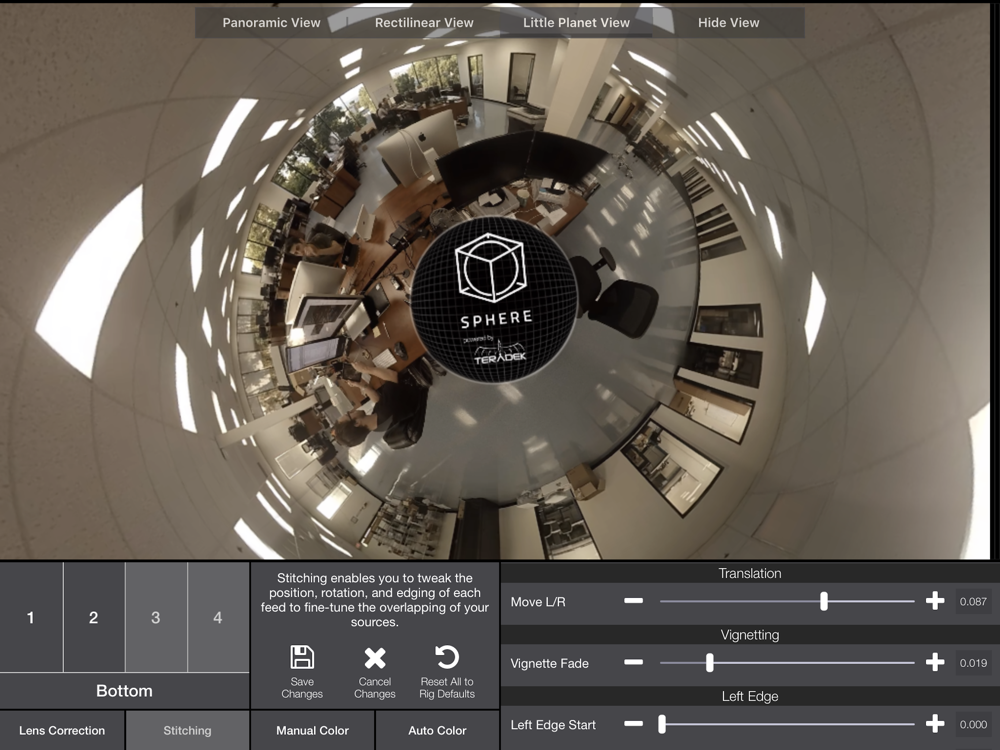Viewport: 1000px width, 750px height.
Task: Save Changes using floppy disk icon
Action: click(302, 657)
